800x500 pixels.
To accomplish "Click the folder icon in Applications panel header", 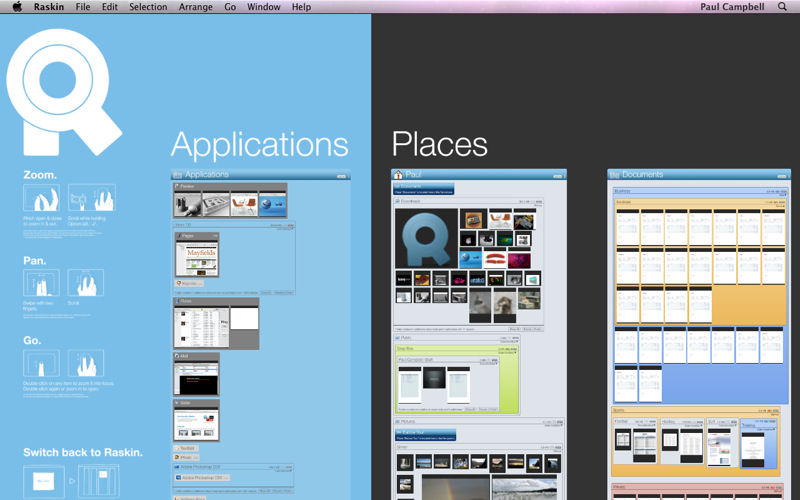I will pos(178,174).
